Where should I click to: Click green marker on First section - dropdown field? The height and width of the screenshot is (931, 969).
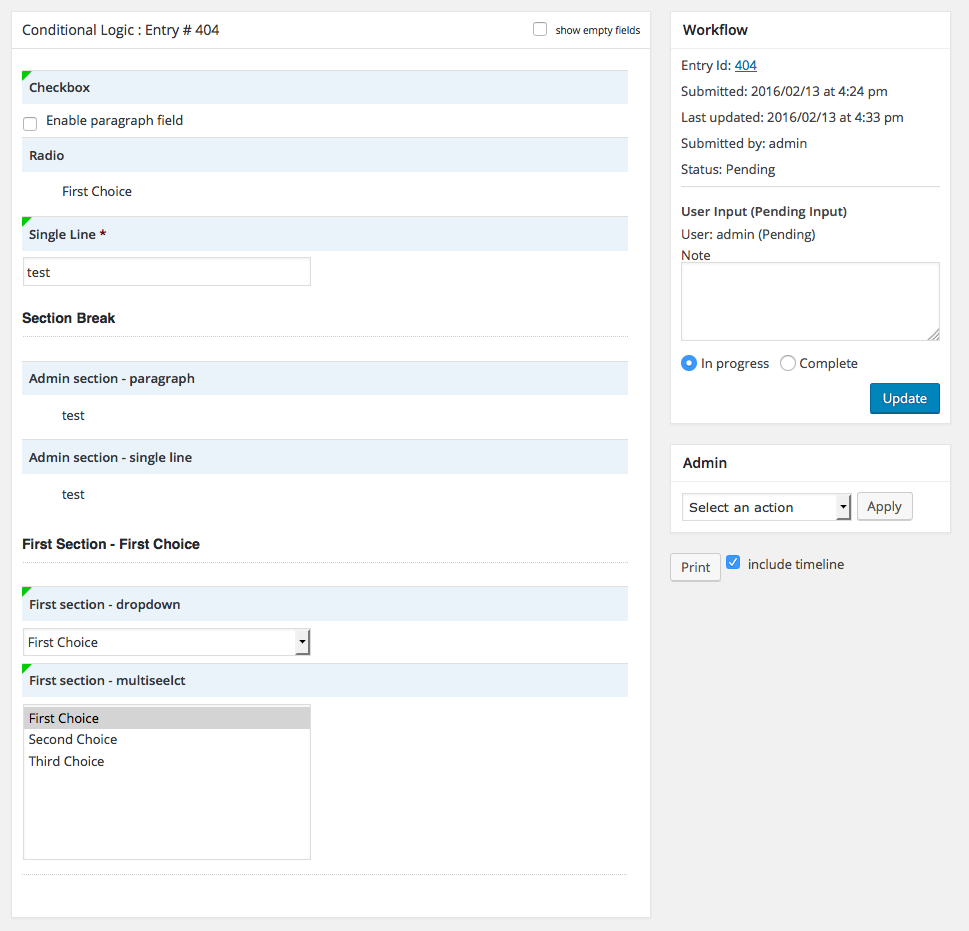25,590
